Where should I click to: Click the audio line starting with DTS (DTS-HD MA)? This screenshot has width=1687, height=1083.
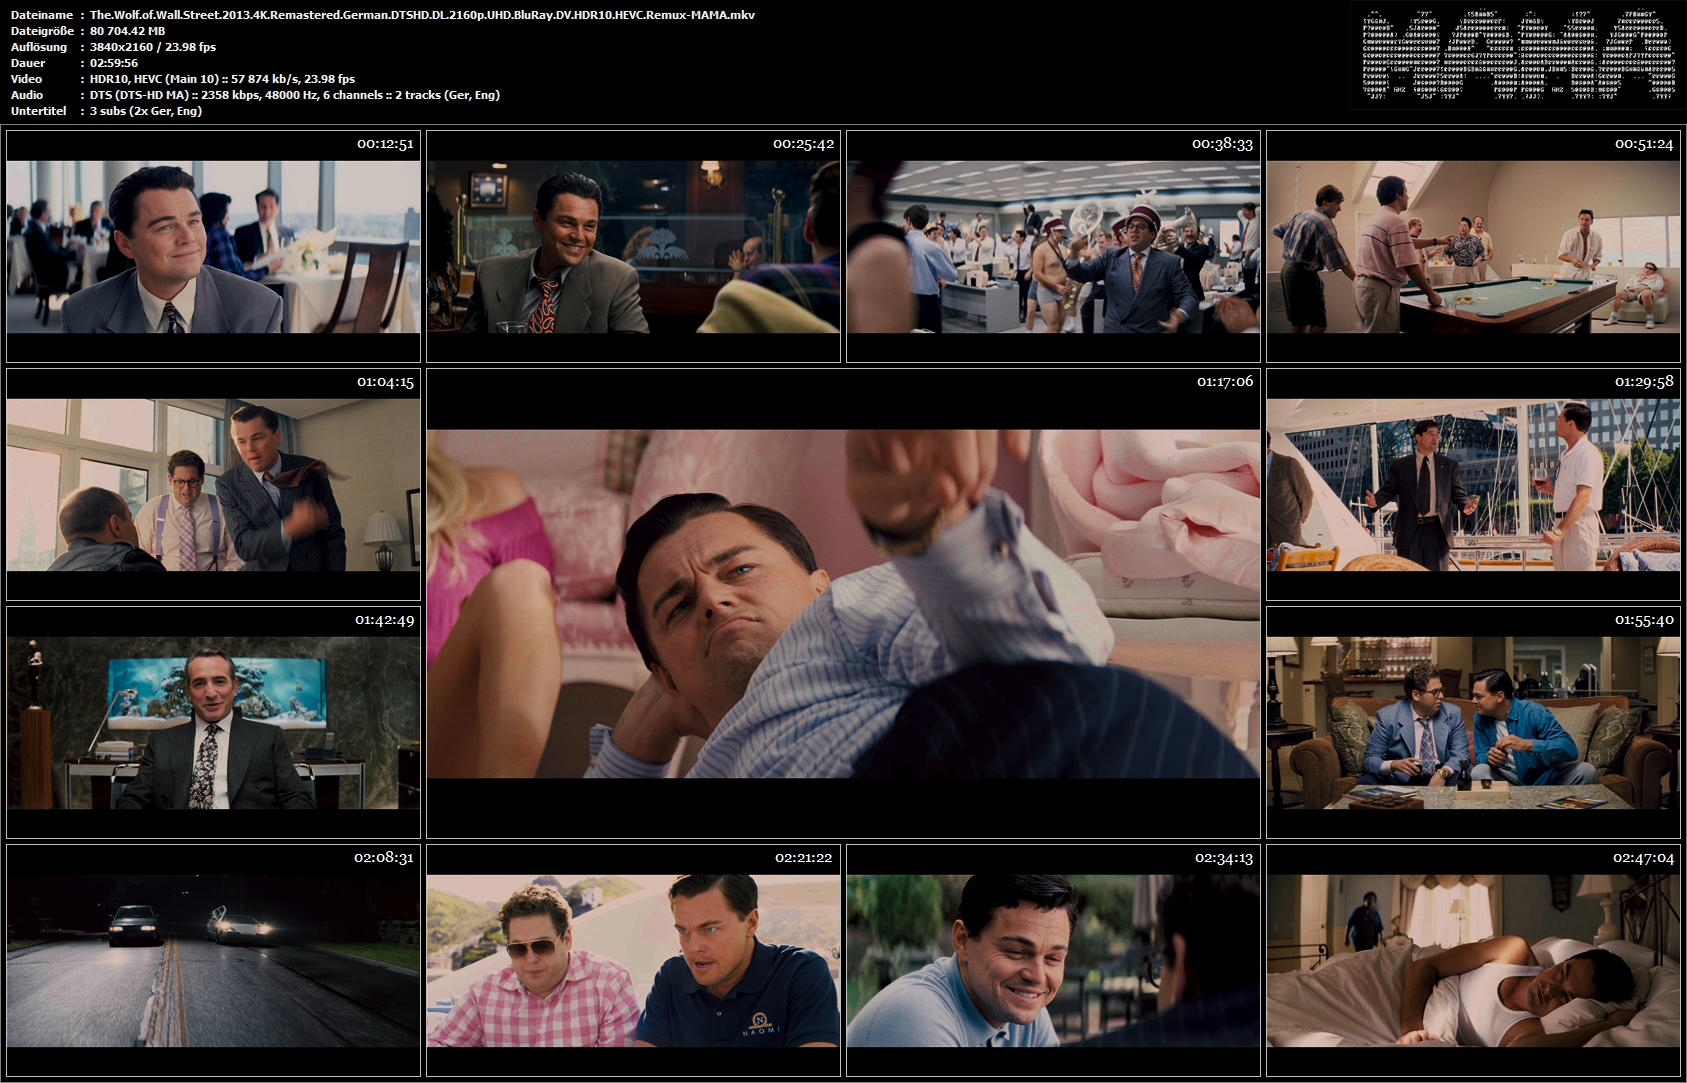(x=295, y=95)
